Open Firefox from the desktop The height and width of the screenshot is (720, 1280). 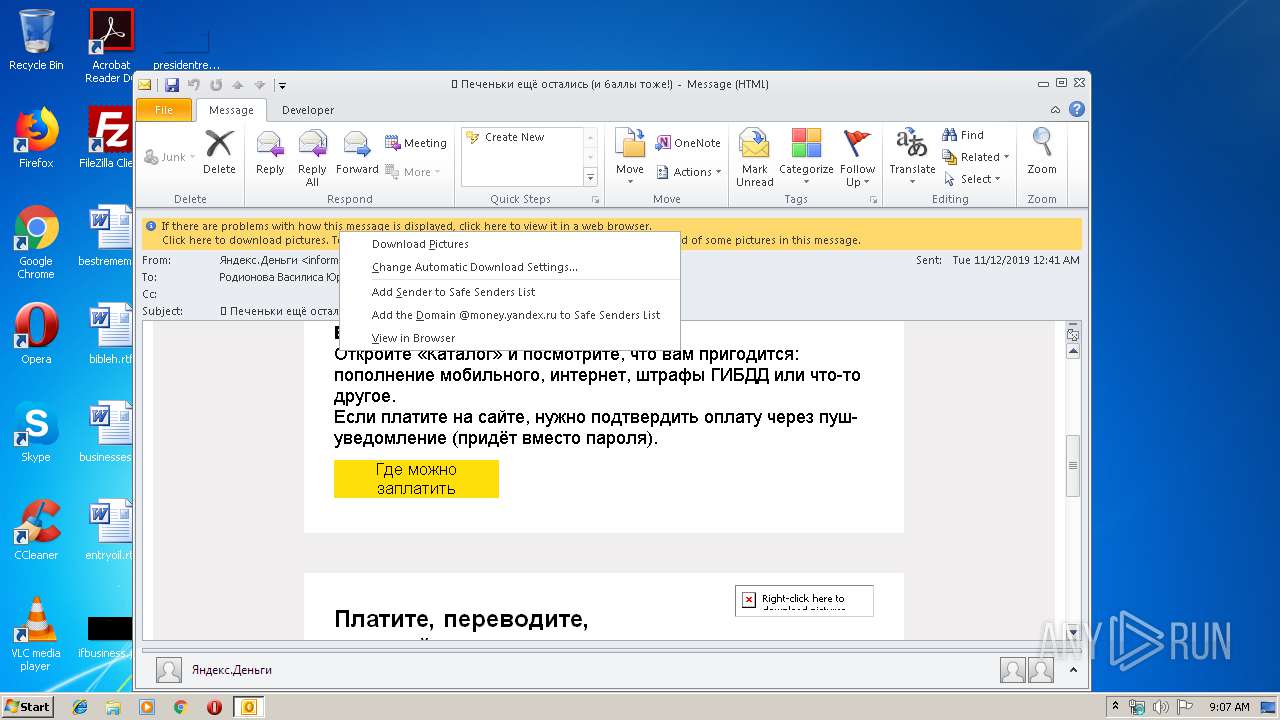click(x=36, y=138)
